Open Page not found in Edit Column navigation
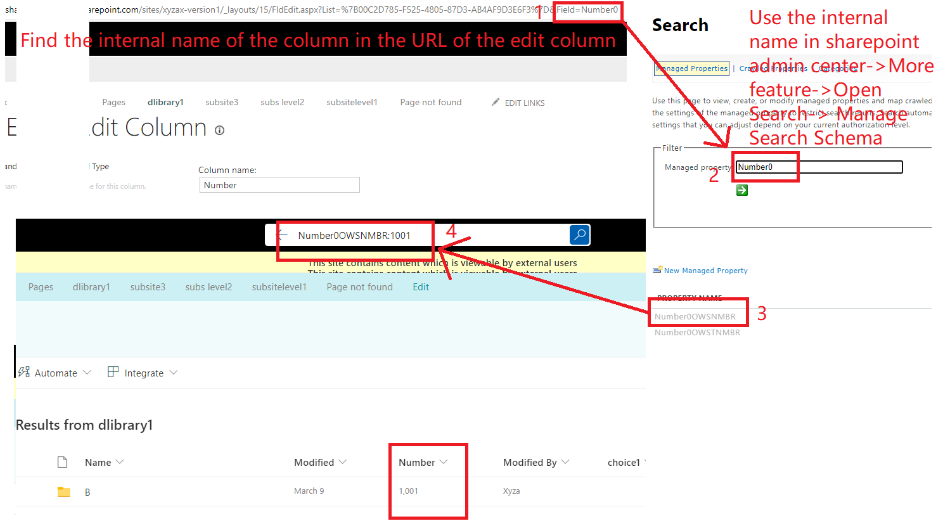 pos(431,103)
